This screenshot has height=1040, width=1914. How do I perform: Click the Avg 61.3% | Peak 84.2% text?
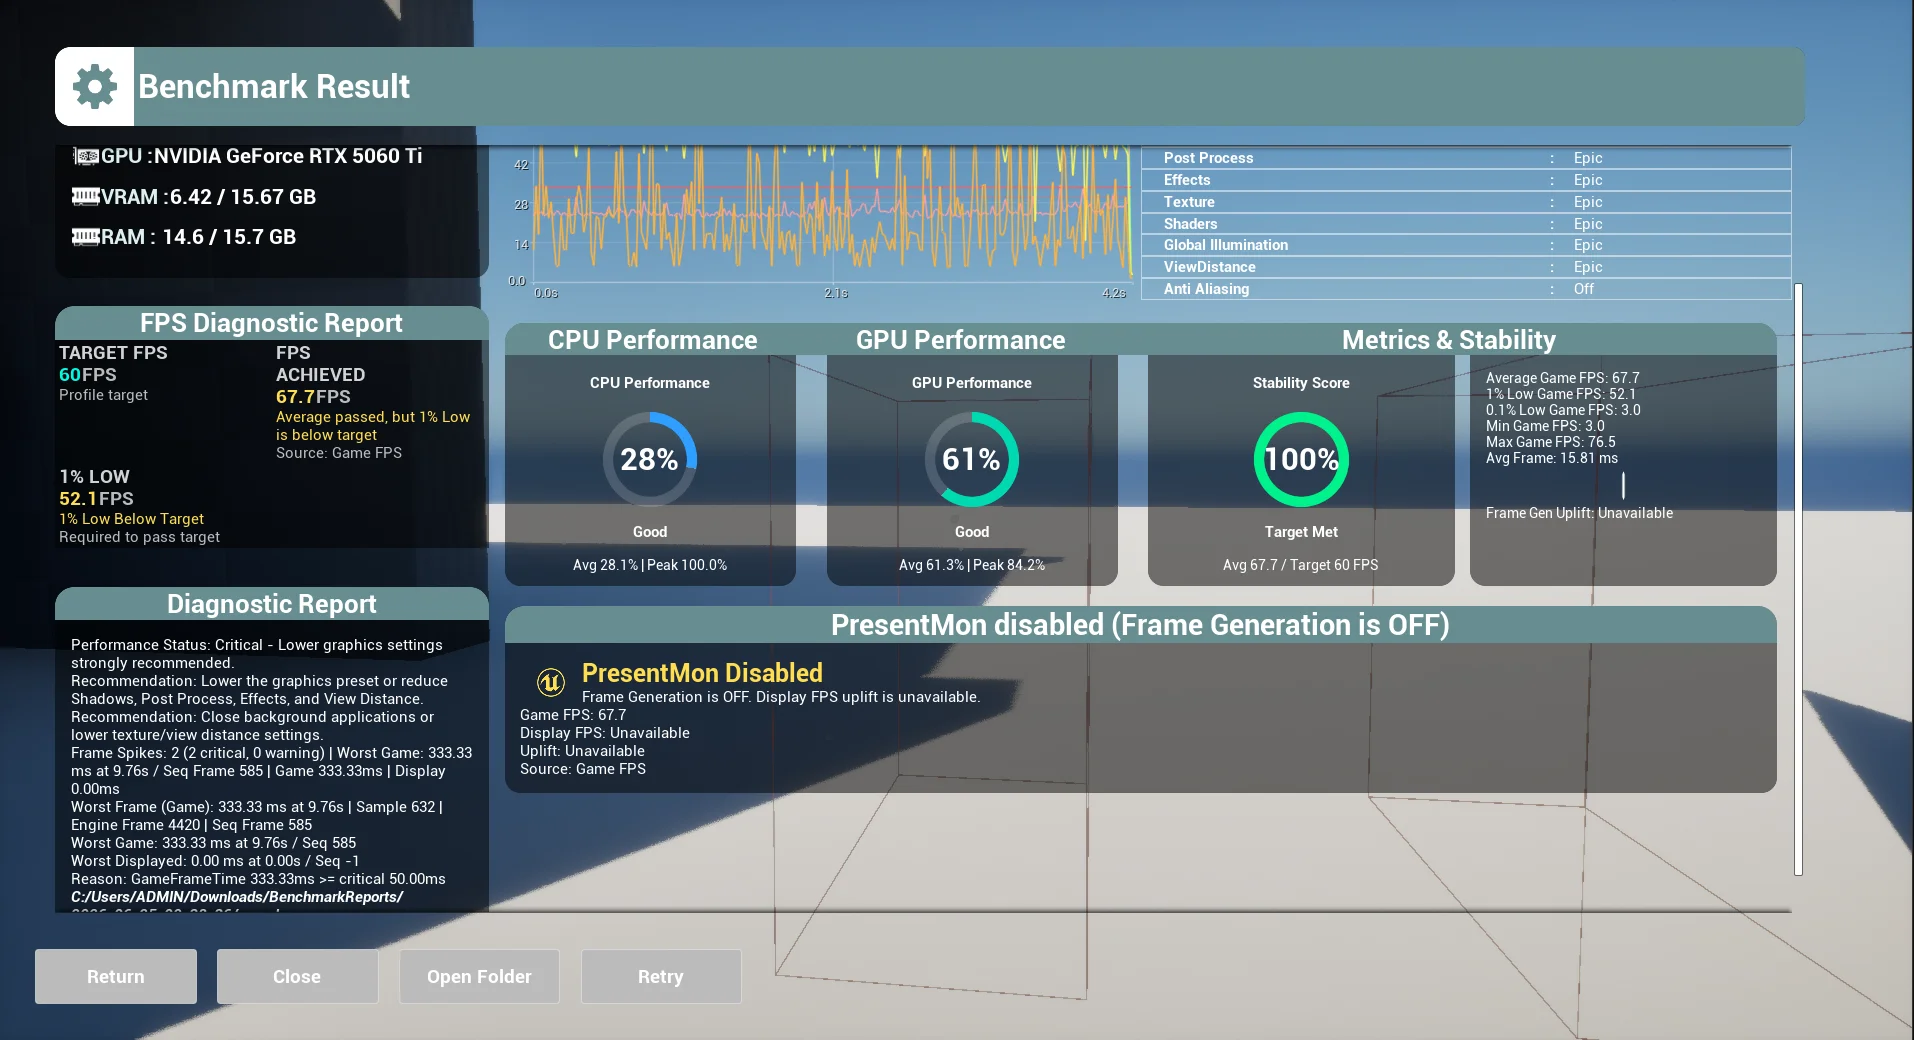coord(972,565)
